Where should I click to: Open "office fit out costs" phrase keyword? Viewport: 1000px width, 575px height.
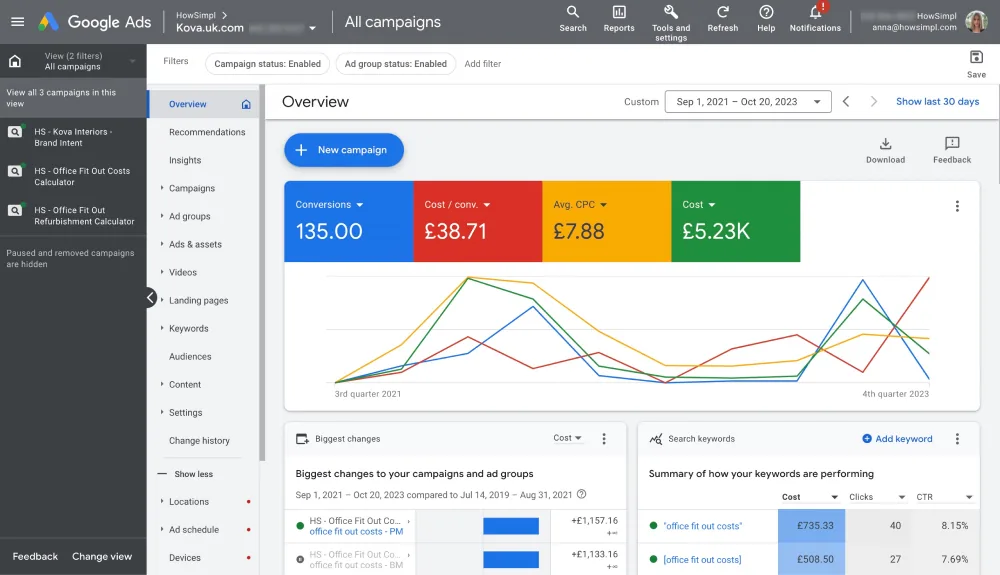(702, 526)
